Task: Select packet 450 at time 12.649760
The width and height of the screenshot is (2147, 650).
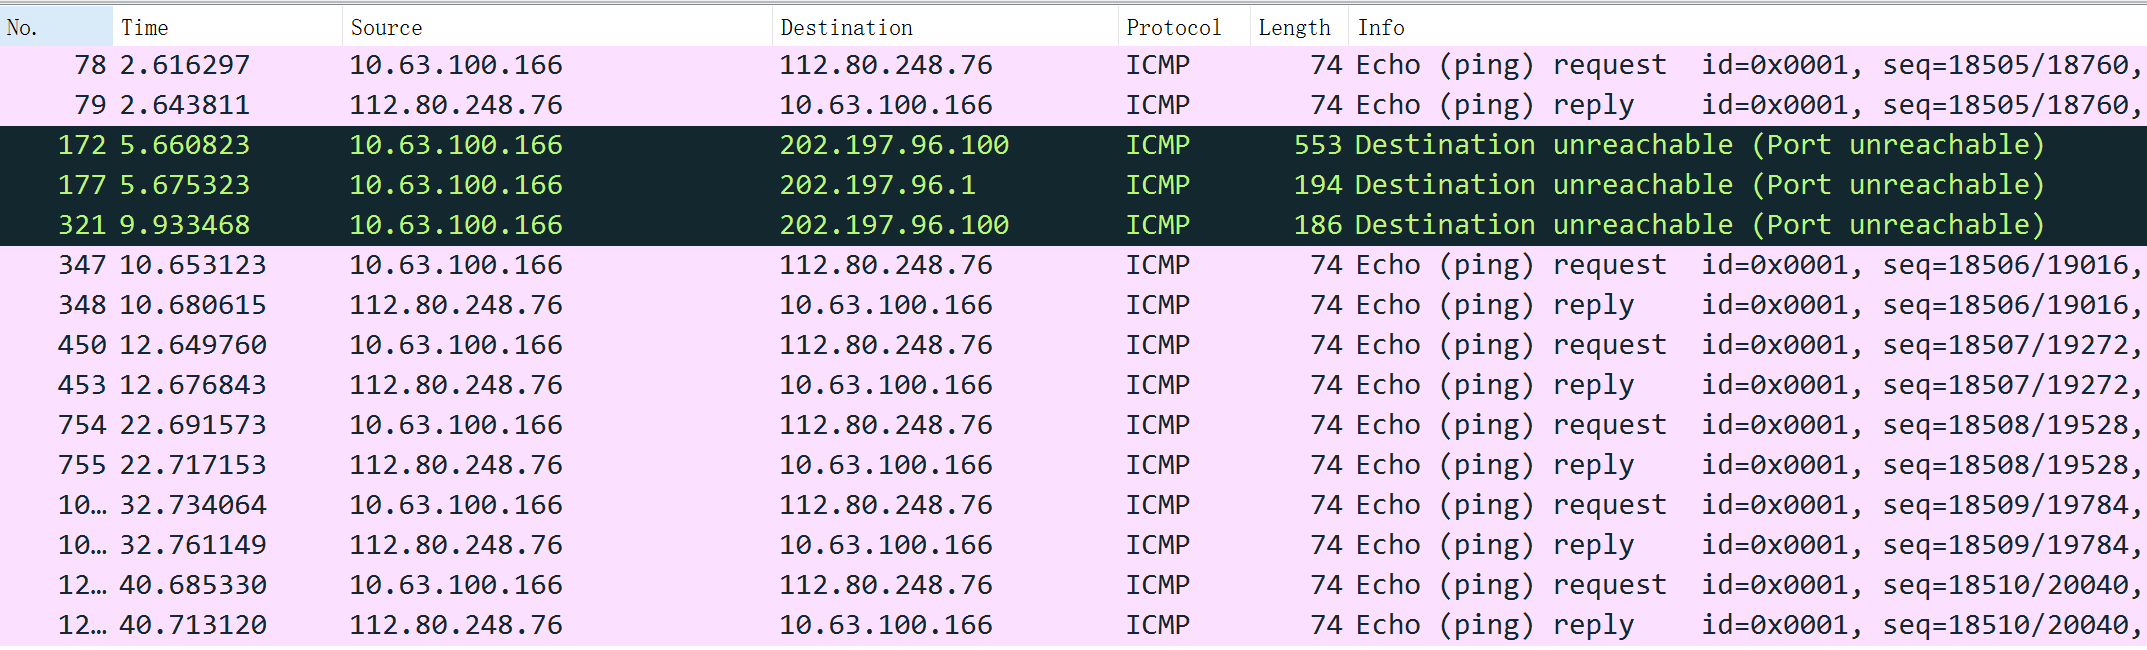Action: pyautogui.click(x=1073, y=346)
